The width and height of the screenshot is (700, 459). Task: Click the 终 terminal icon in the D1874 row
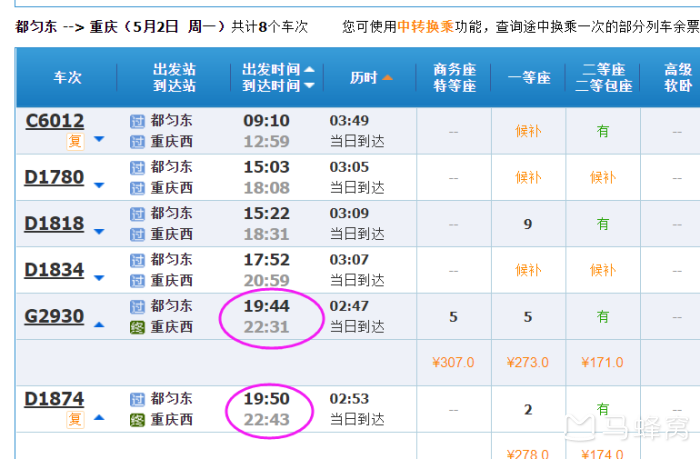[137, 420]
